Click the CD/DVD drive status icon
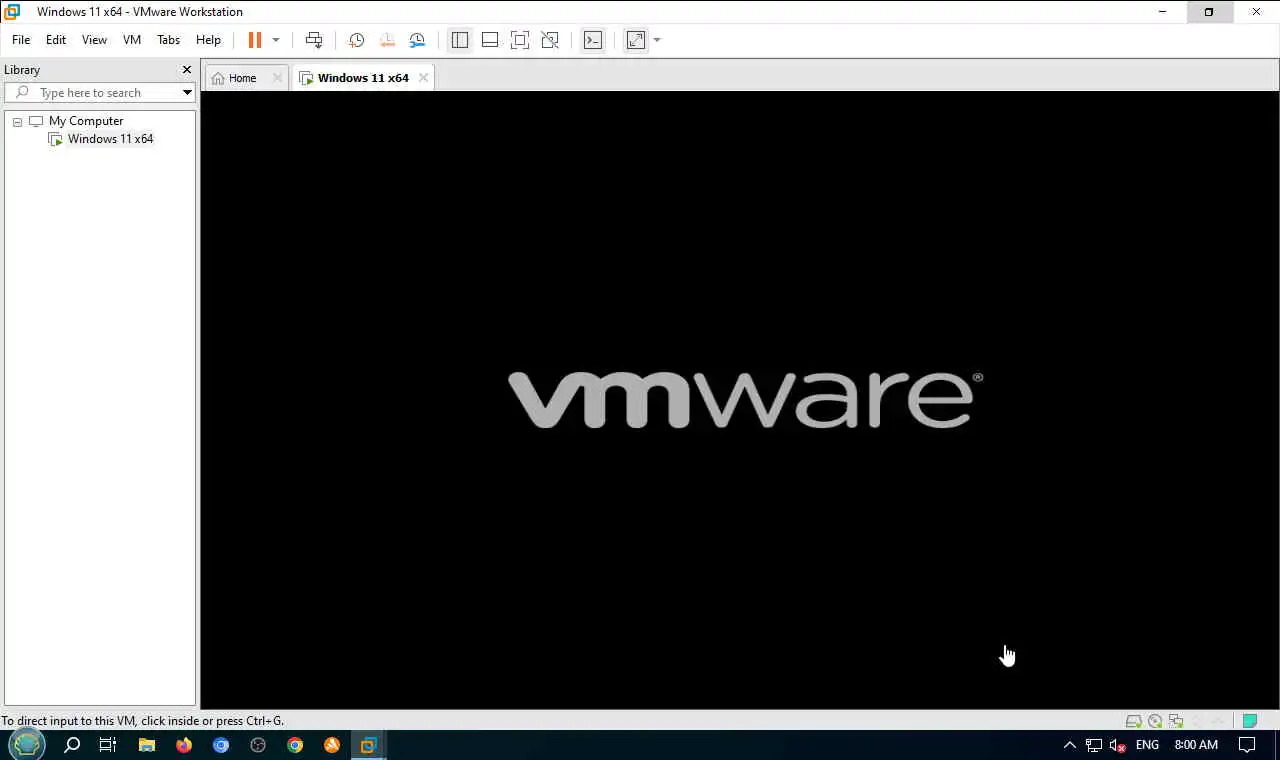This screenshot has width=1280, height=760. [1155, 721]
